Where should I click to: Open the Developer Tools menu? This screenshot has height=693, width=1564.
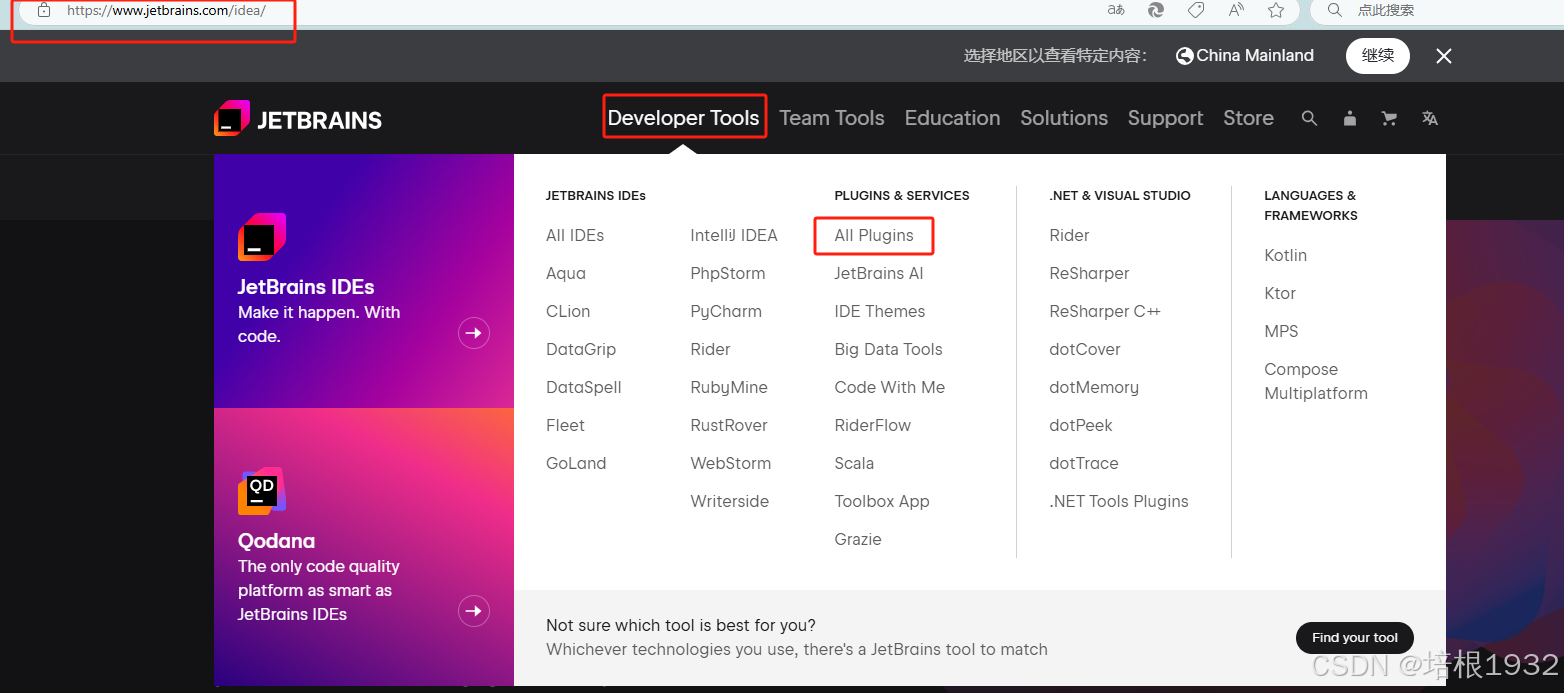(684, 118)
